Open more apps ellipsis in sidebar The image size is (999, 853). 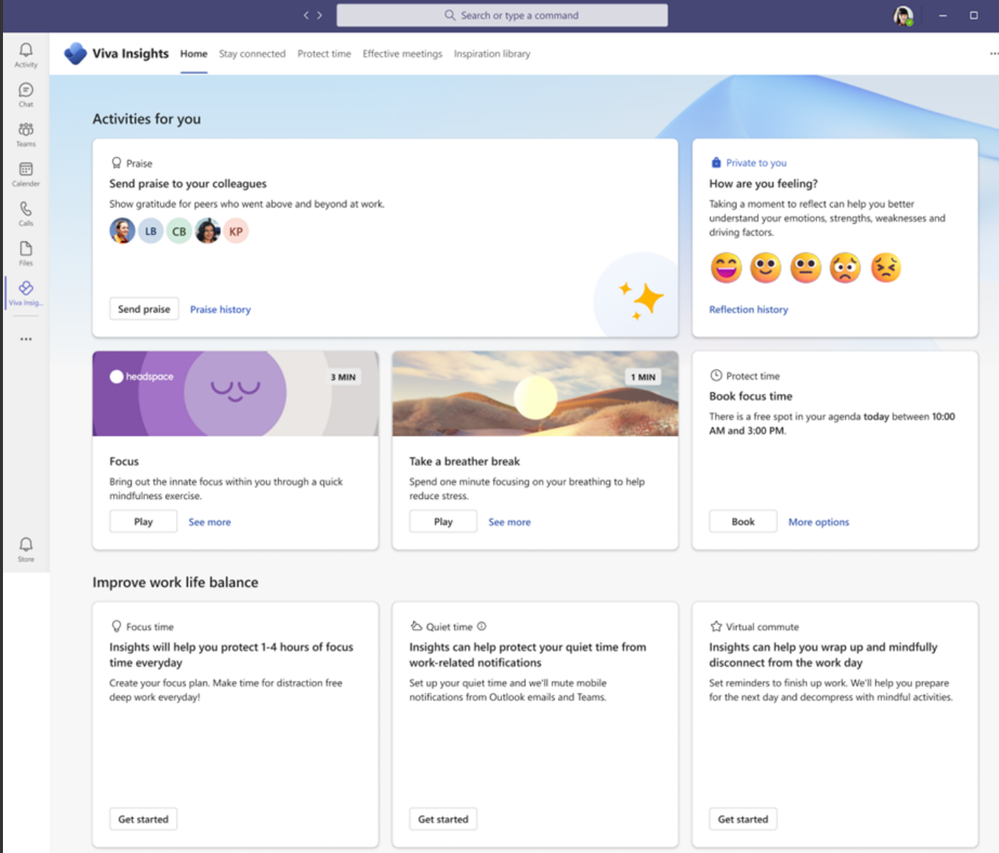coord(25,339)
